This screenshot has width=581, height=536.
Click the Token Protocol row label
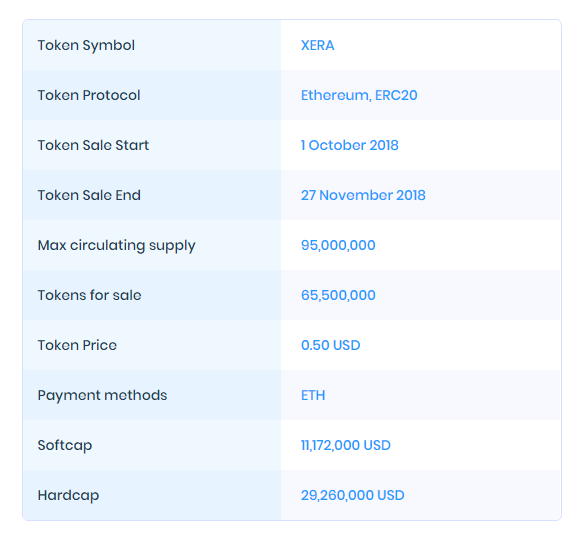pyautogui.click(x=89, y=95)
